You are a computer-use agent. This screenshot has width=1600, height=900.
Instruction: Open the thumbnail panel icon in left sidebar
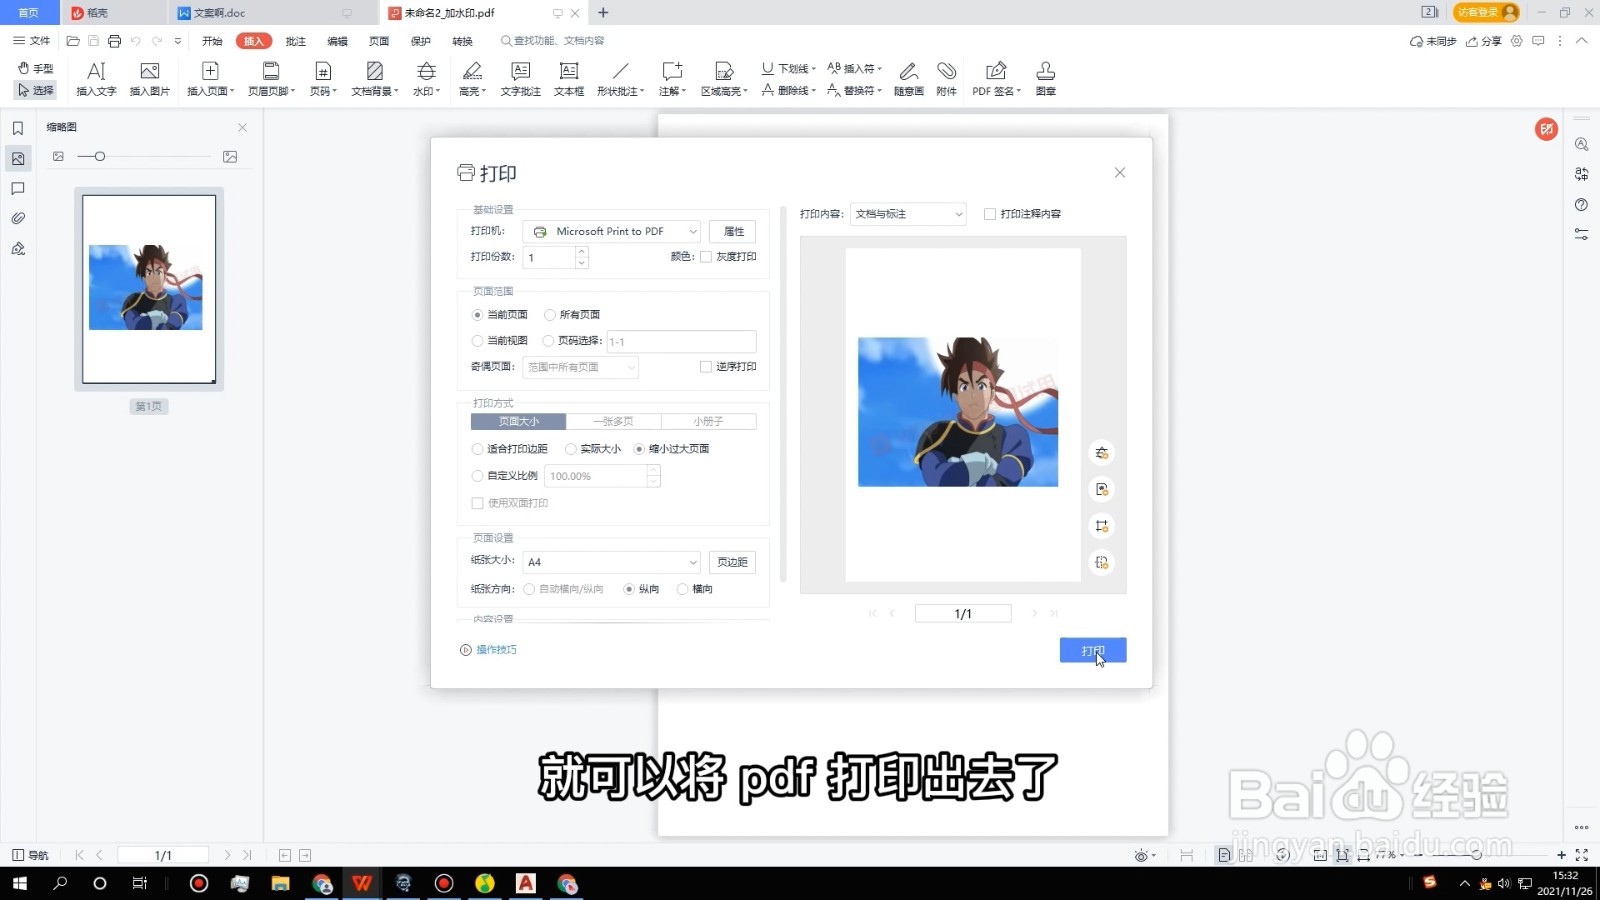coord(18,158)
